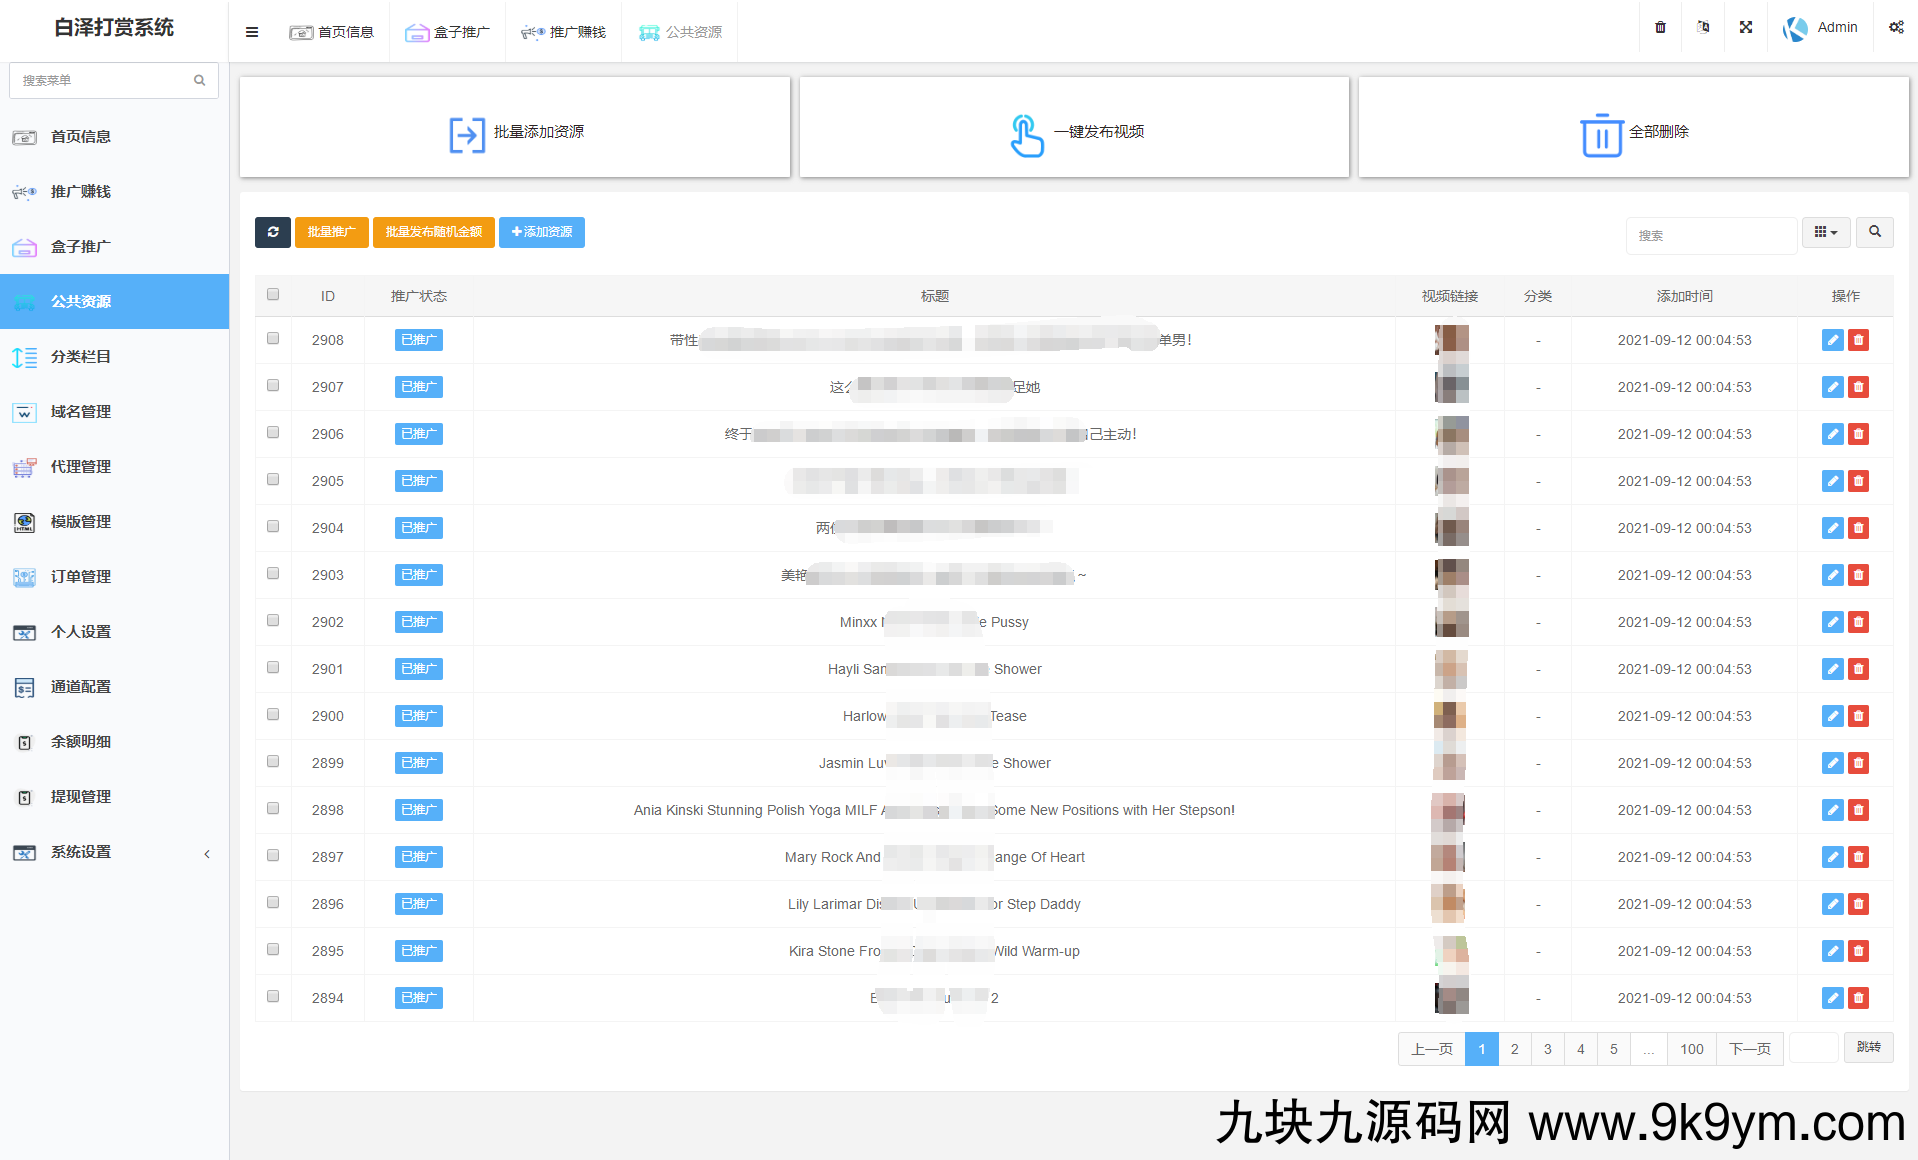1918x1160 pixels.
Task: Open the settings gears icon at top right
Action: pos(1896,28)
